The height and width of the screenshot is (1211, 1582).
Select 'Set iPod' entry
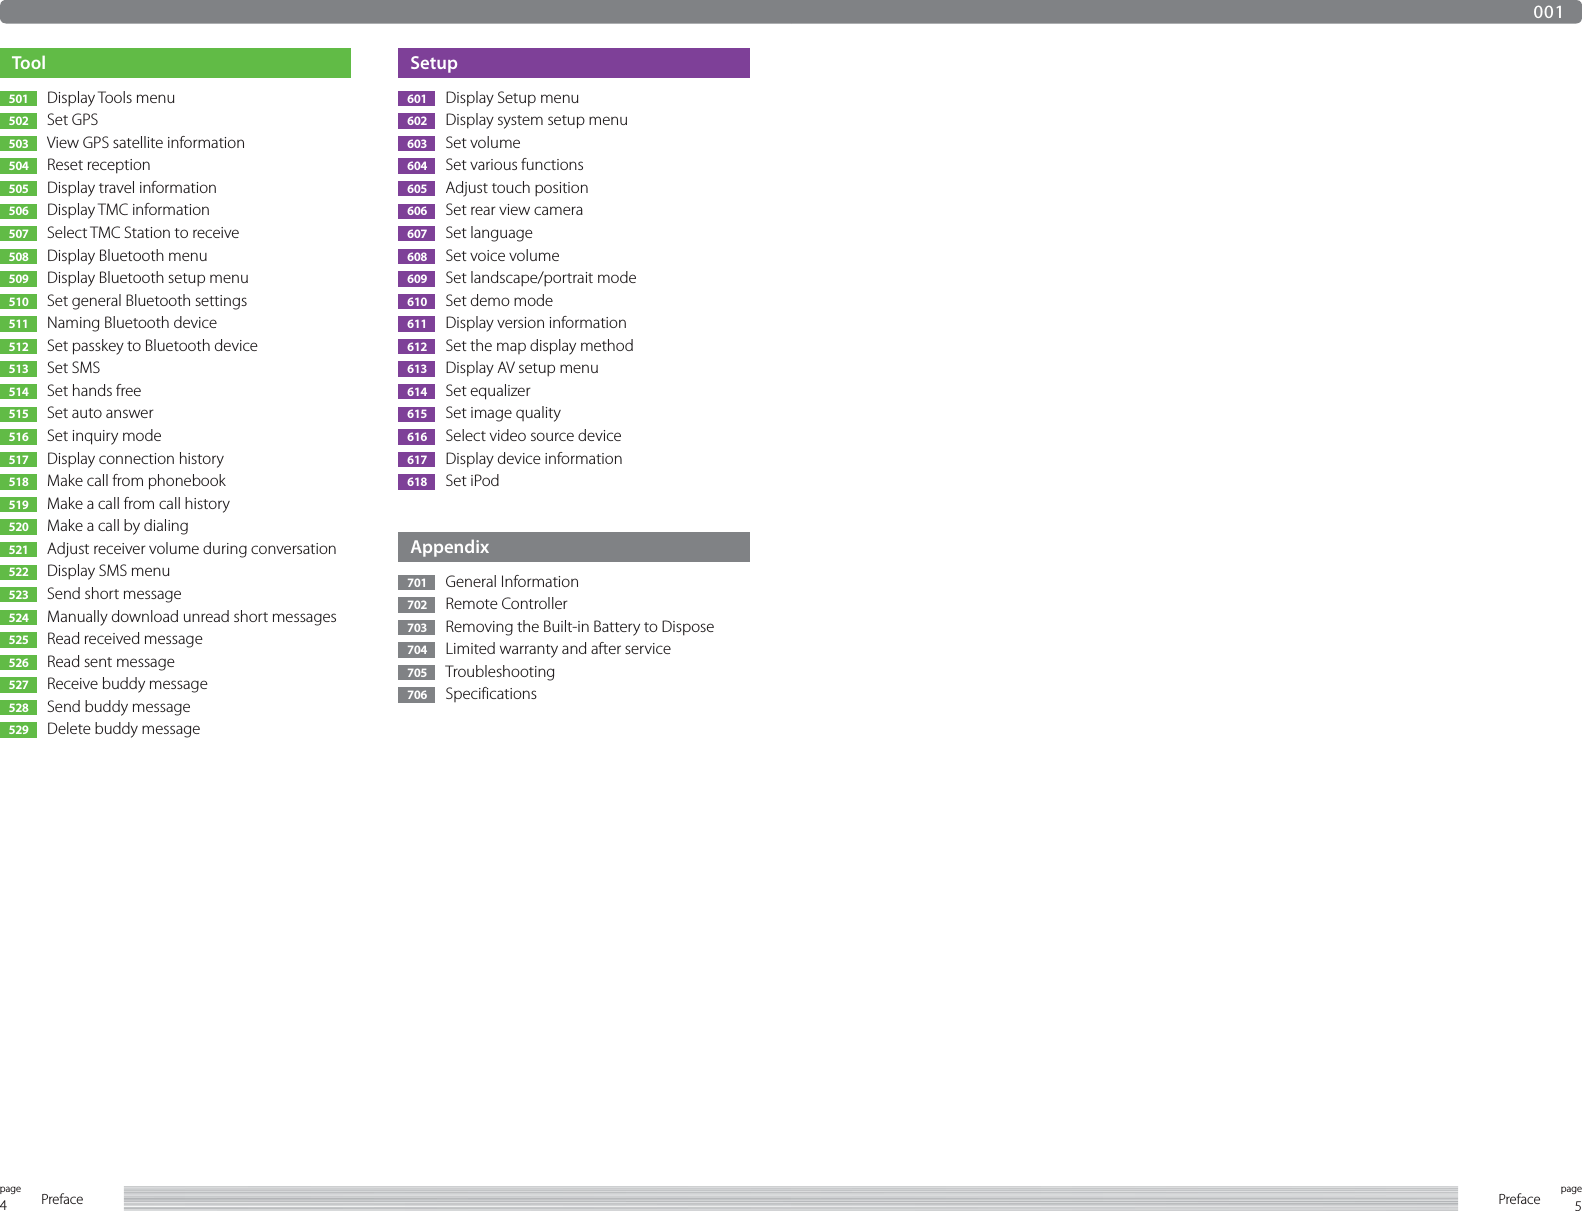tap(472, 481)
